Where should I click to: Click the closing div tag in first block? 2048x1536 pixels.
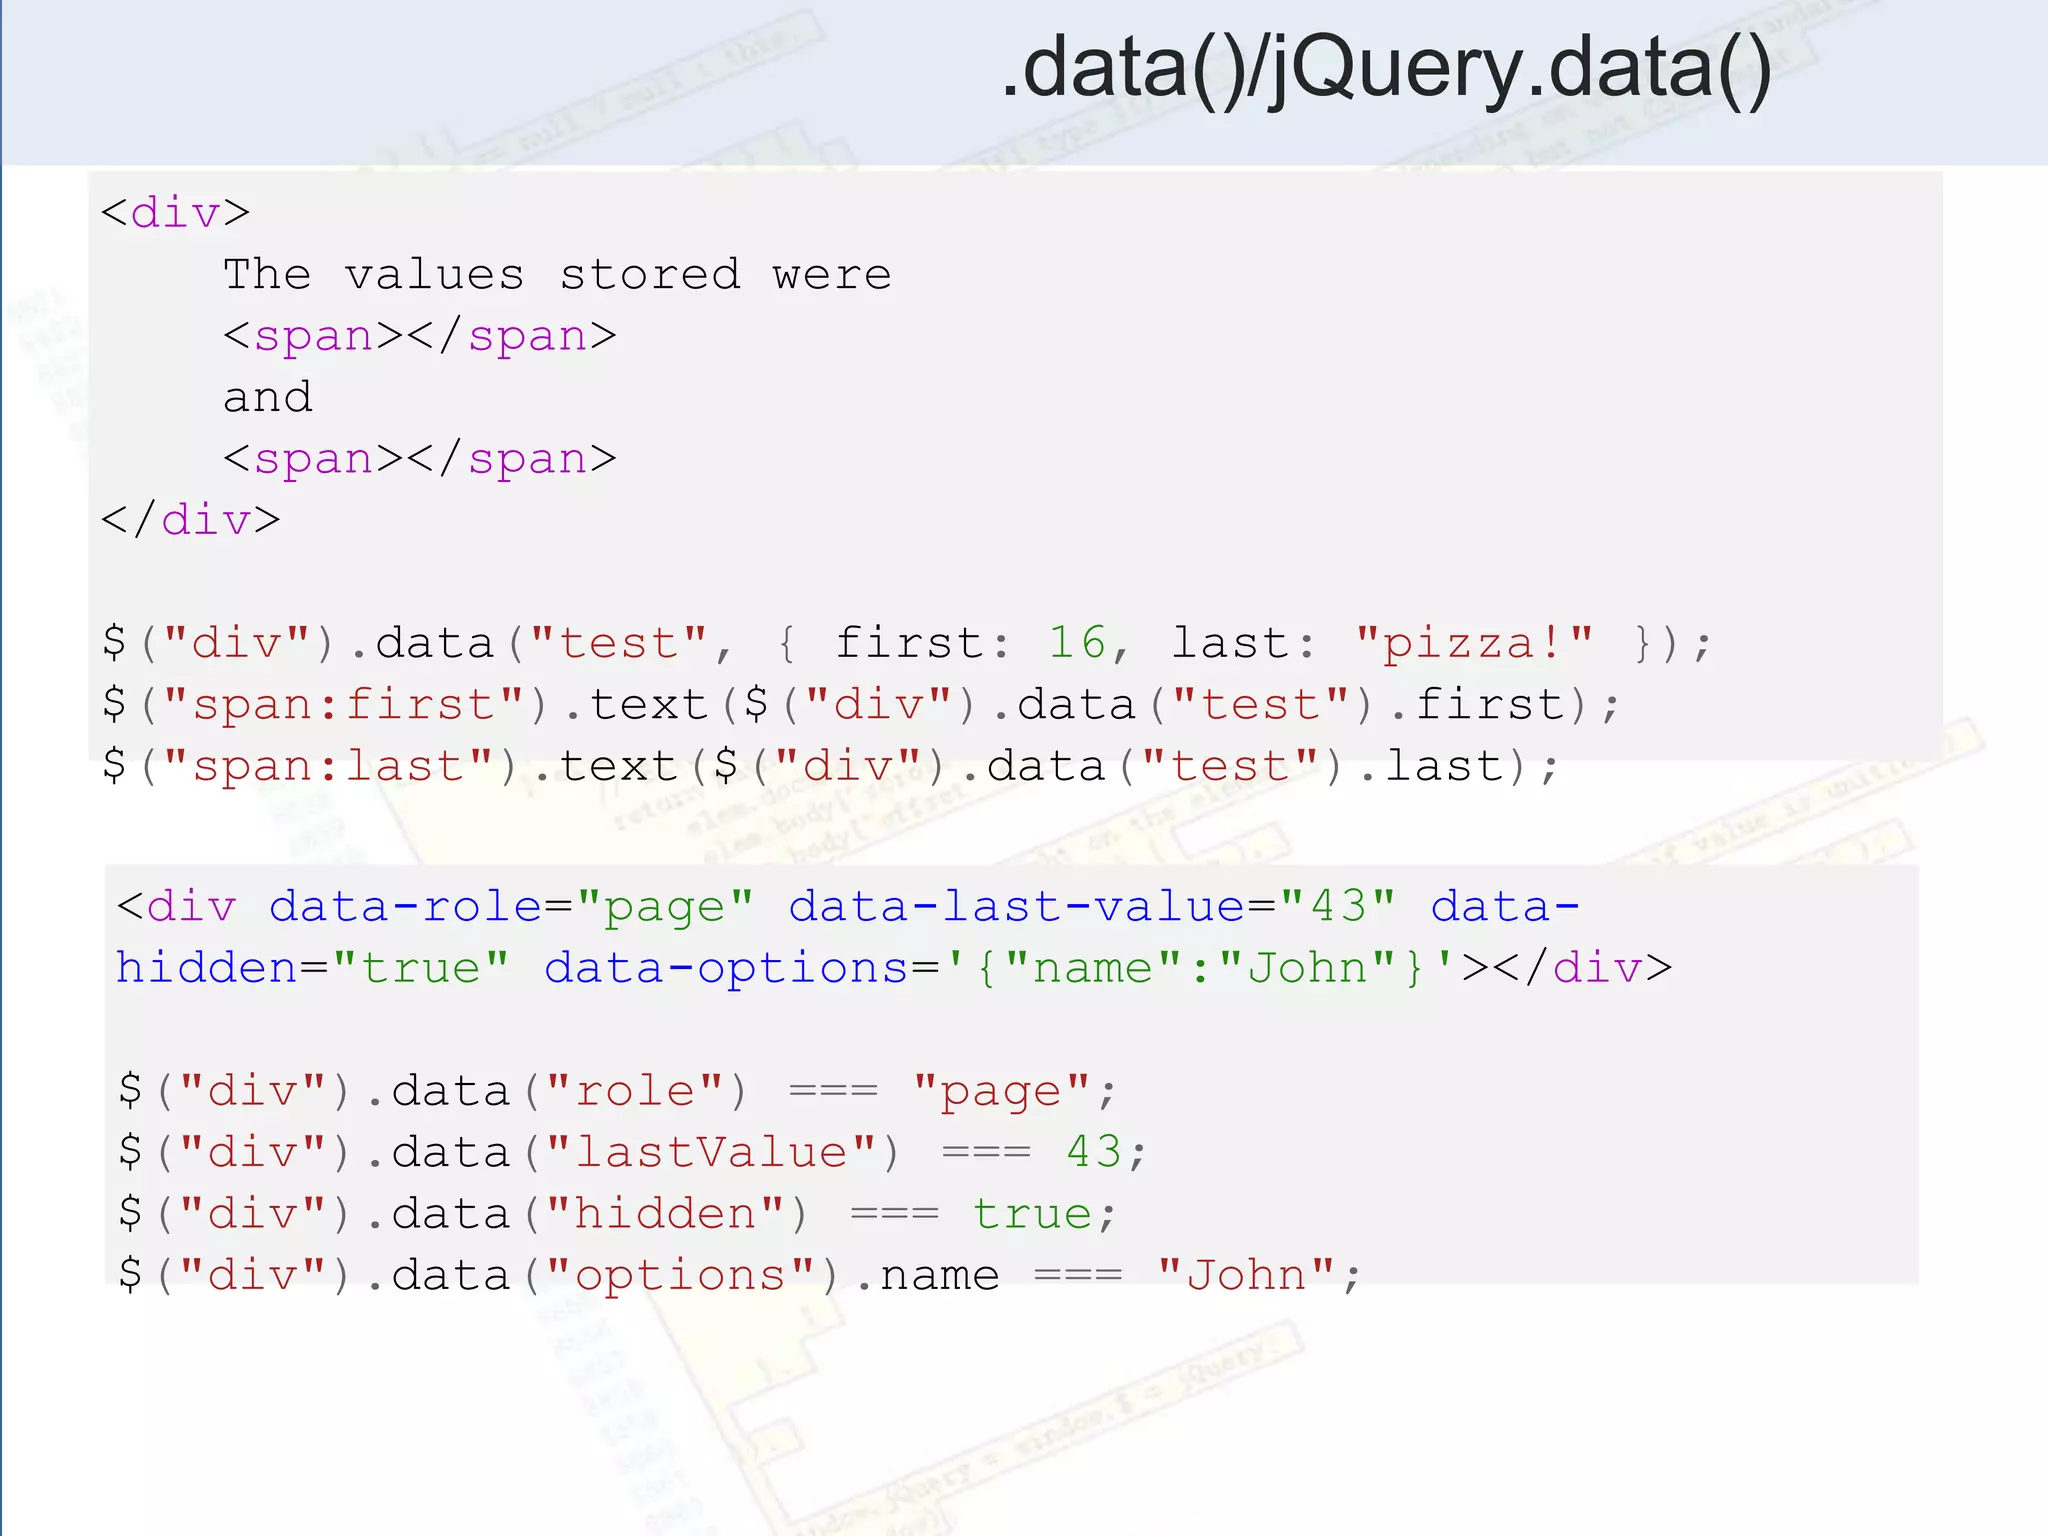[x=190, y=520]
